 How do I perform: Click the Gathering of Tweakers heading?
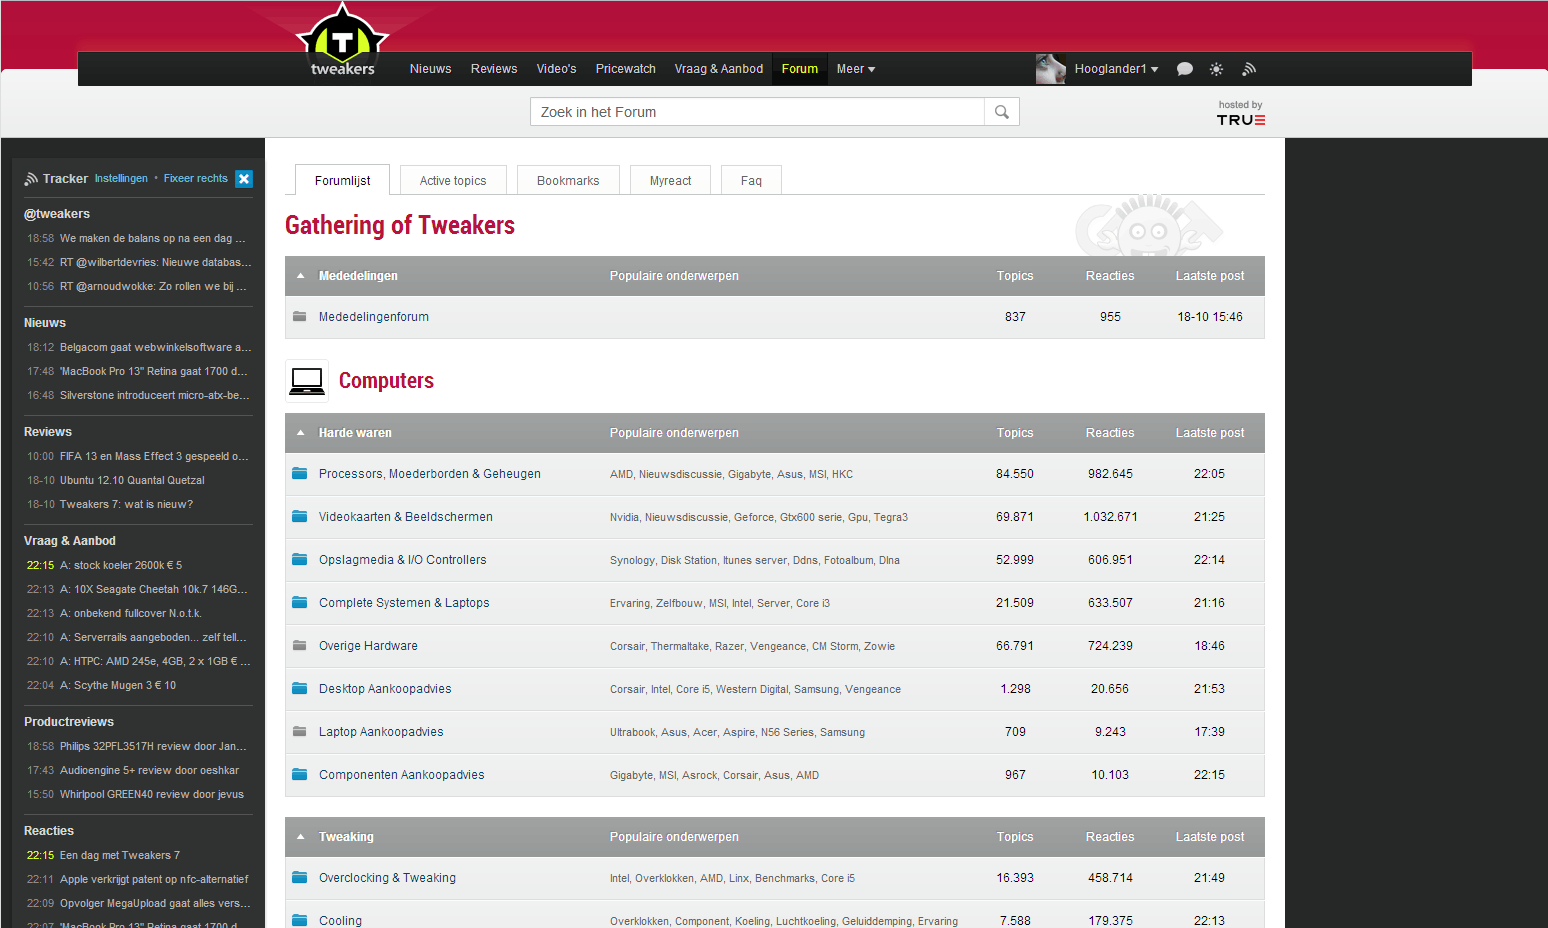pyautogui.click(x=400, y=225)
